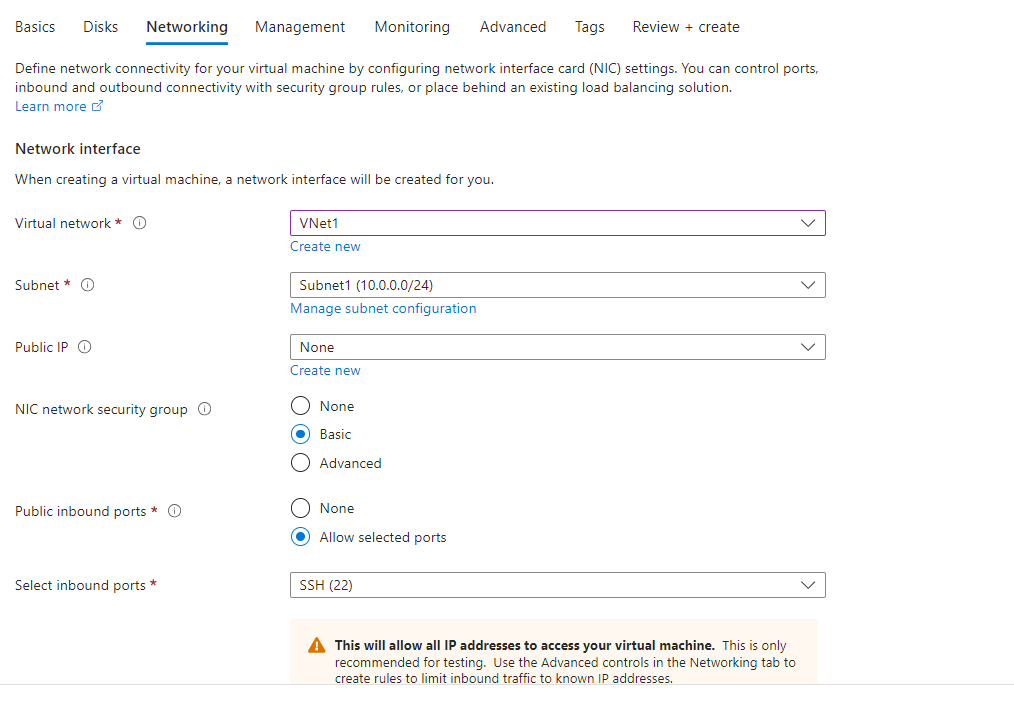The height and width of the screenshot is (703, 1014).
Task: Select None for public inbound ports
Action: pyautogui.click(x=301, y=508)
